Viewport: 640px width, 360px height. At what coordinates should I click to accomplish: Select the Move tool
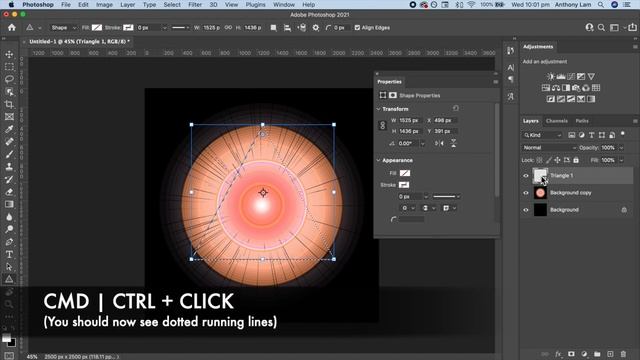9,54
